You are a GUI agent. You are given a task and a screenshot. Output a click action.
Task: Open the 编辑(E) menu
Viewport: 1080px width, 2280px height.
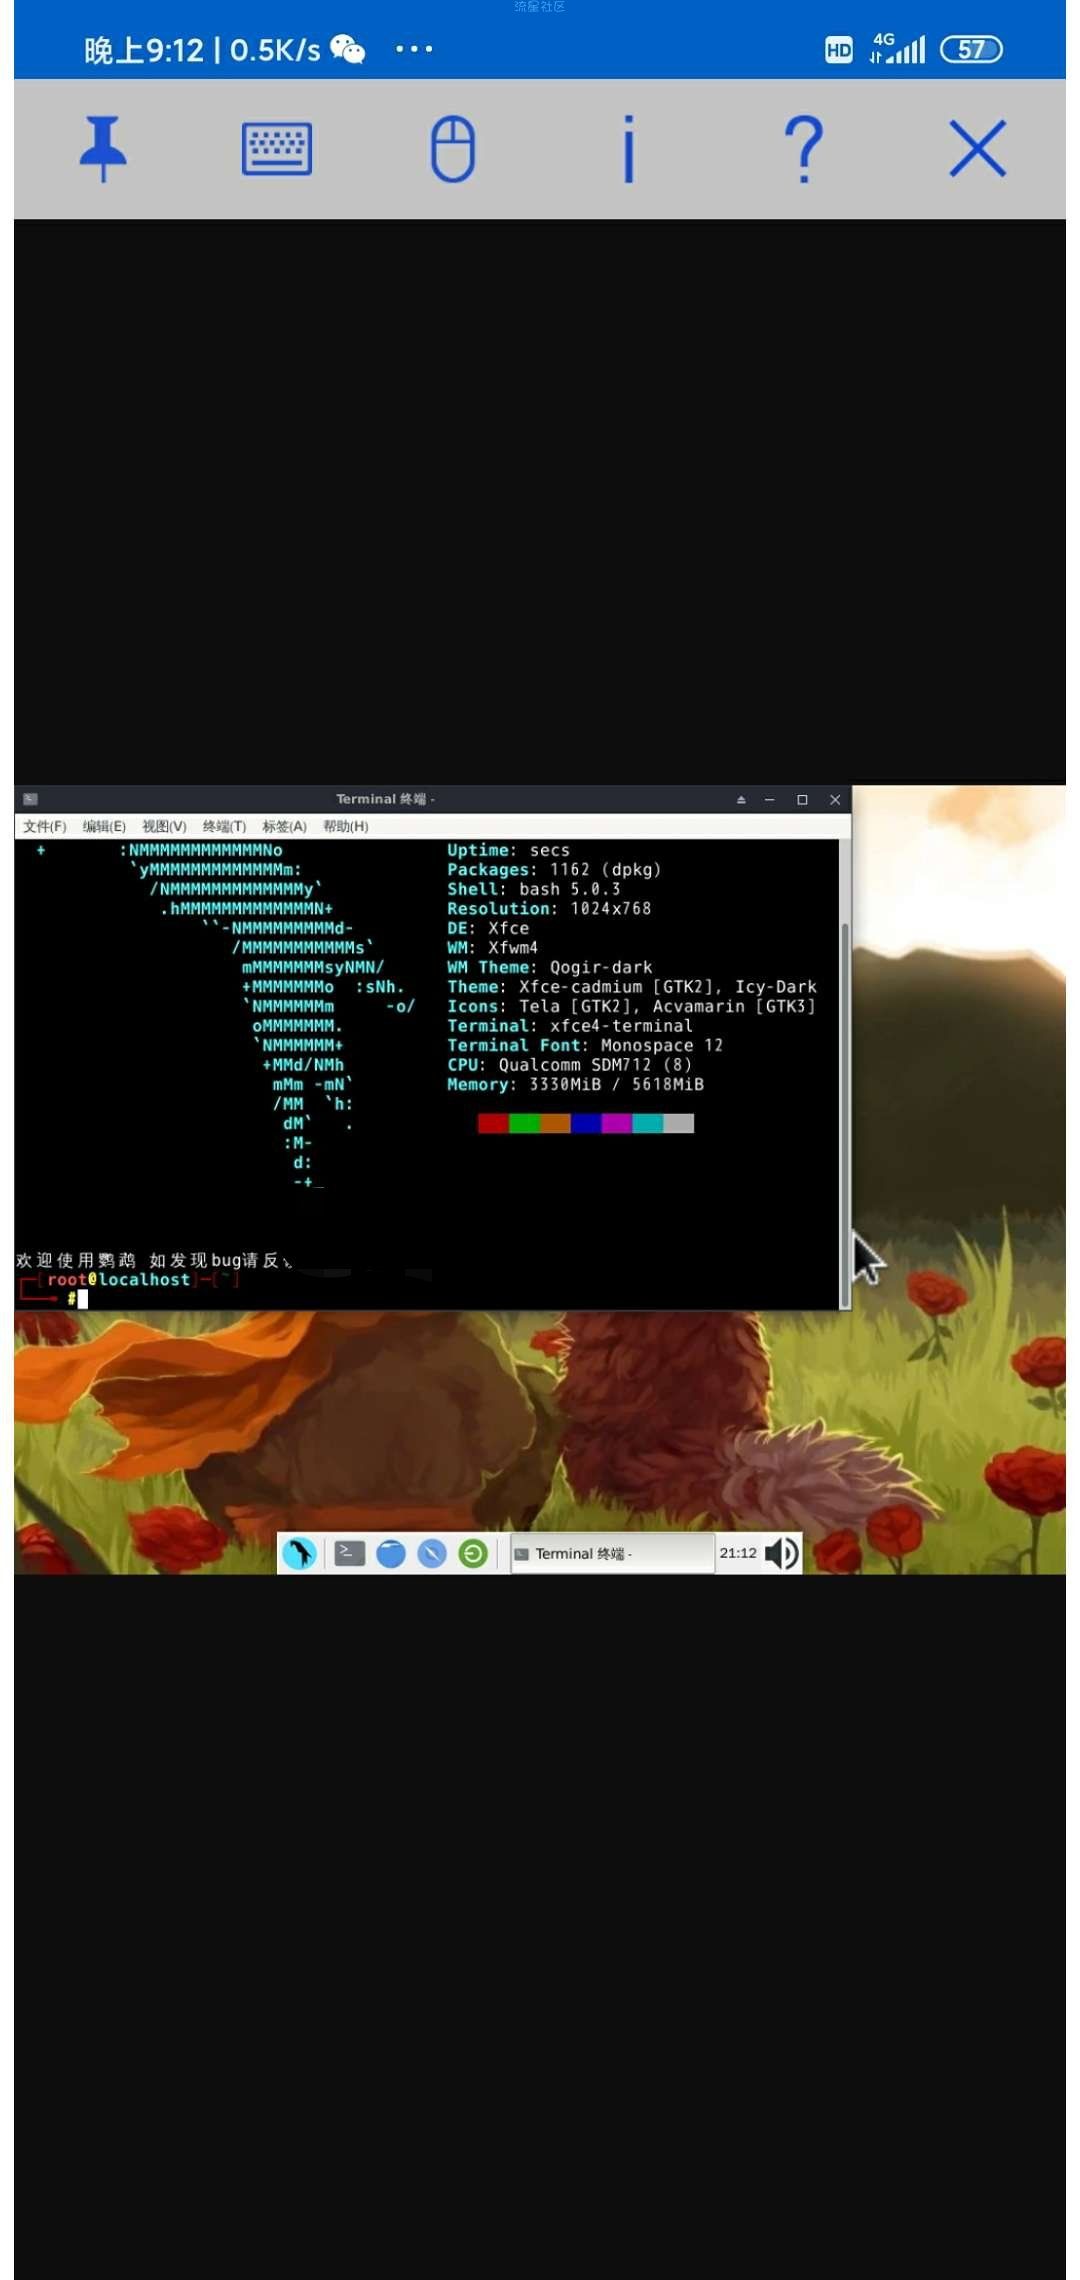[x=104, y=826]
